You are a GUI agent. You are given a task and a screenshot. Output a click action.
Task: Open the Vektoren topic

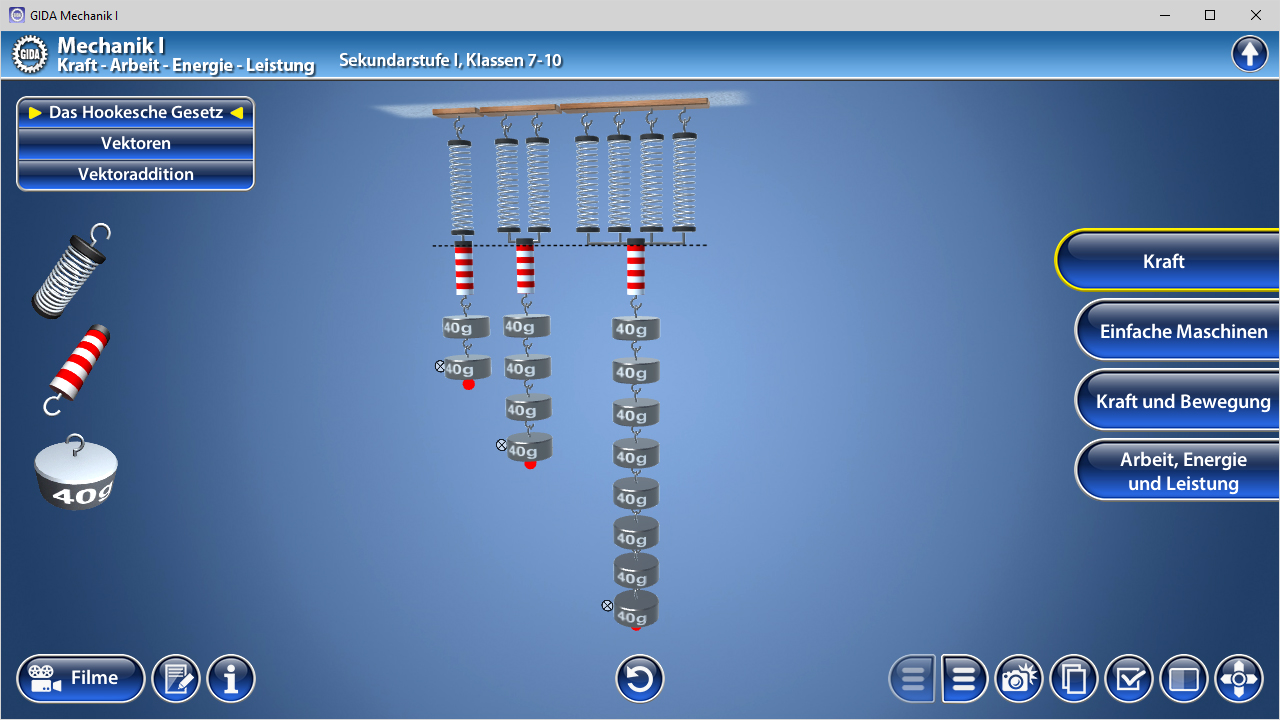[x=135, y=143]
